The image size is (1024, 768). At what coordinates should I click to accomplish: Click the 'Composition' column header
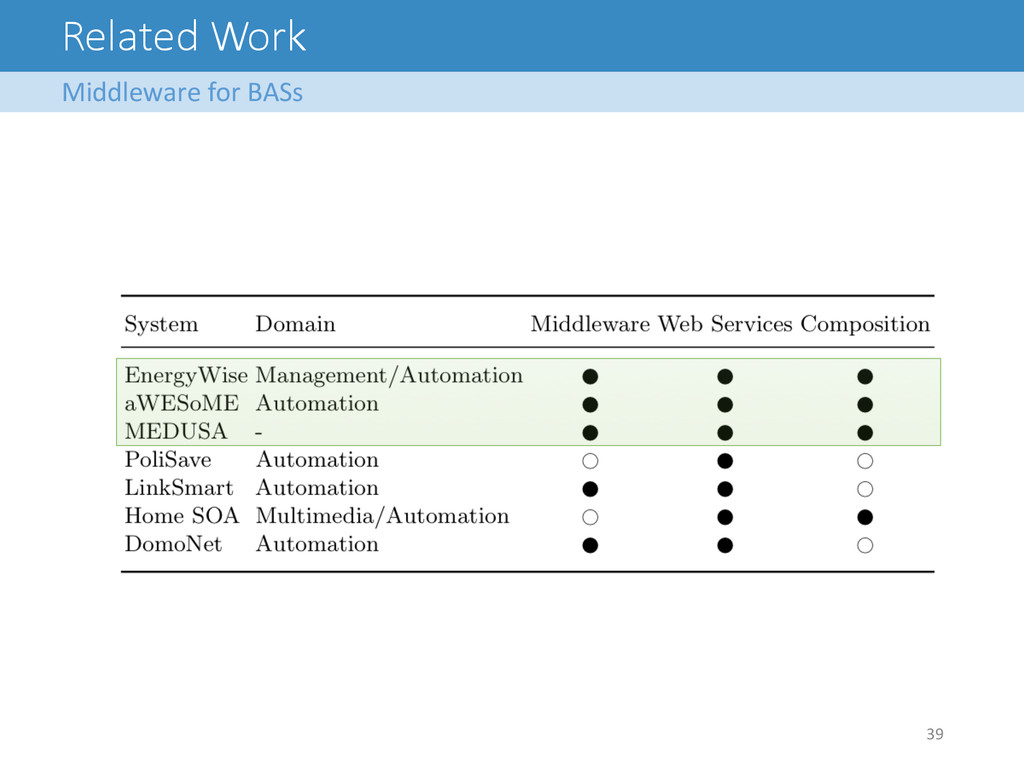point(865,325)
